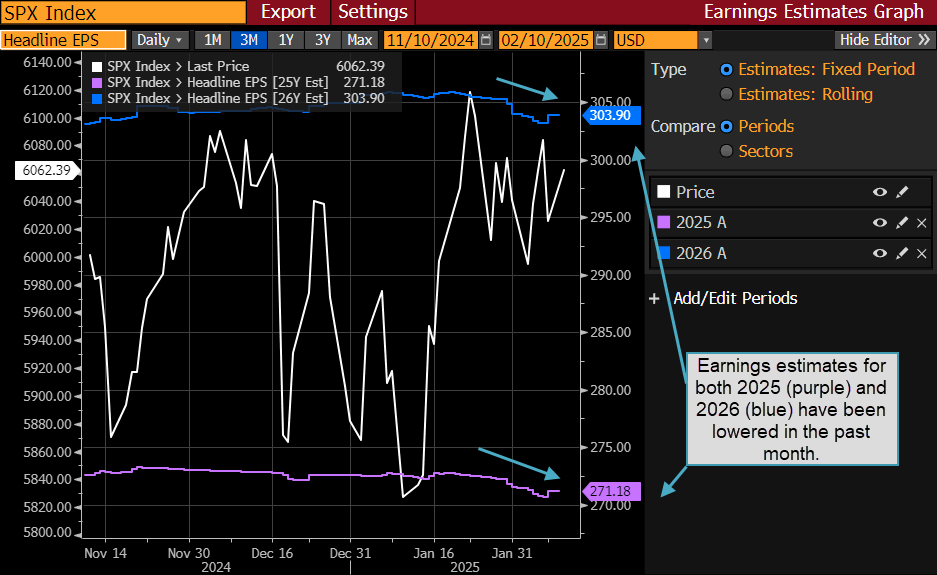Select Estimates: Rolling radio option
Screen dimensions: 937x575
pyautogui.click(x=727, y=94)
